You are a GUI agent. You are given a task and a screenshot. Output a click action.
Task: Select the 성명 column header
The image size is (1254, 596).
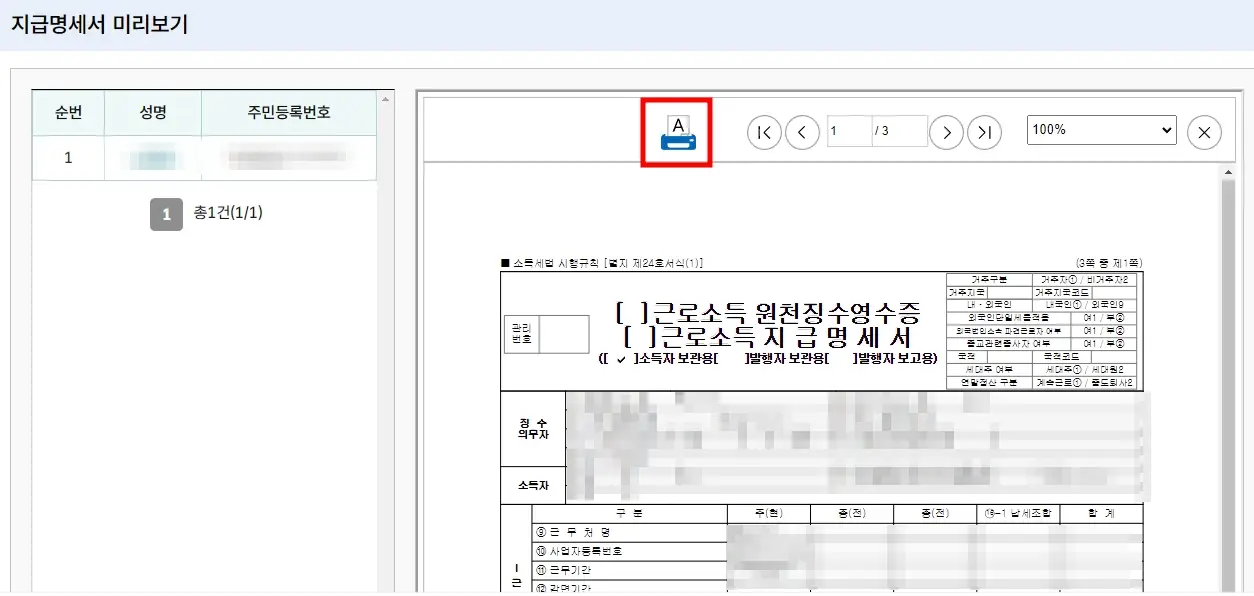[x=152, y=113]
